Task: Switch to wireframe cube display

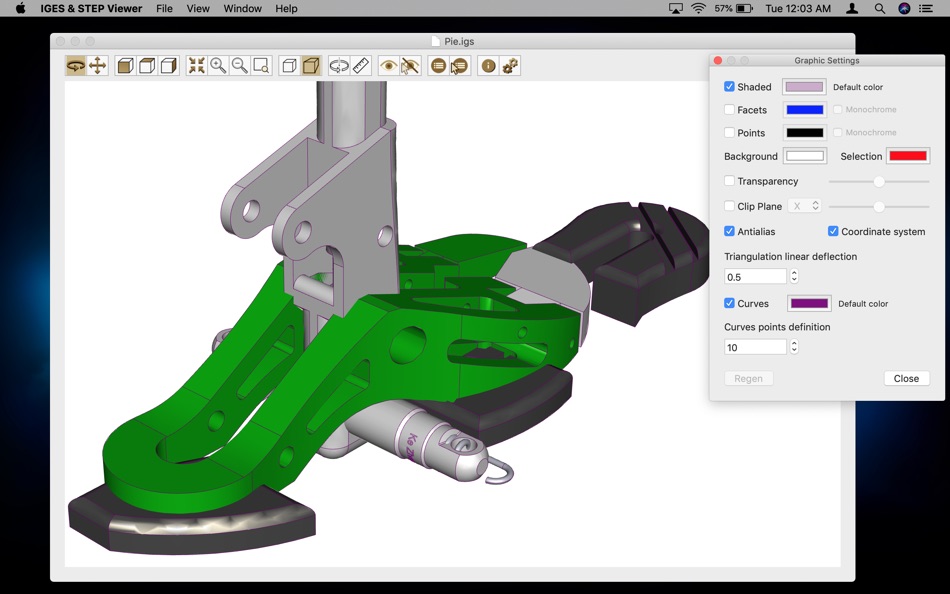Action: 290,65
